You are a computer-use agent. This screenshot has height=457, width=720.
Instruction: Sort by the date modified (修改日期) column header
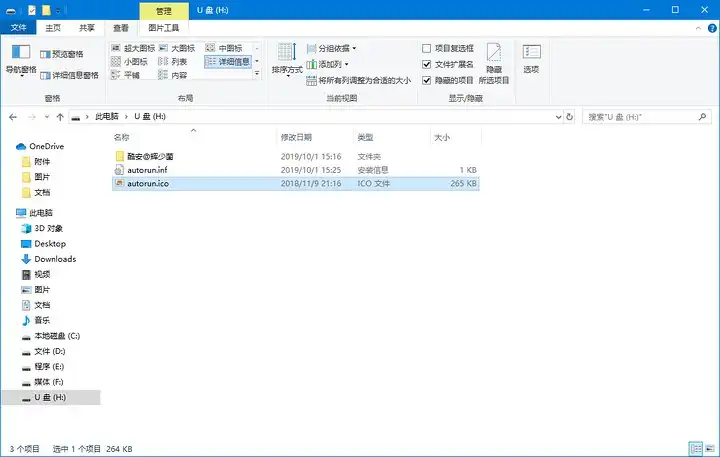(x=296, y=137)
